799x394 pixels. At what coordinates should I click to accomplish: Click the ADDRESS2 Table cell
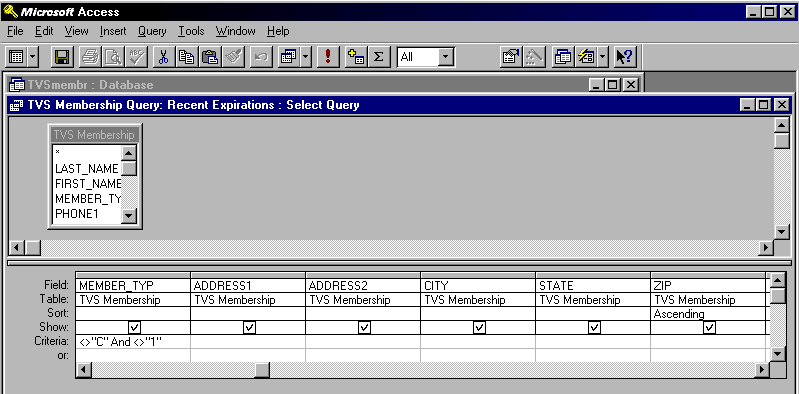coord(363,300)
